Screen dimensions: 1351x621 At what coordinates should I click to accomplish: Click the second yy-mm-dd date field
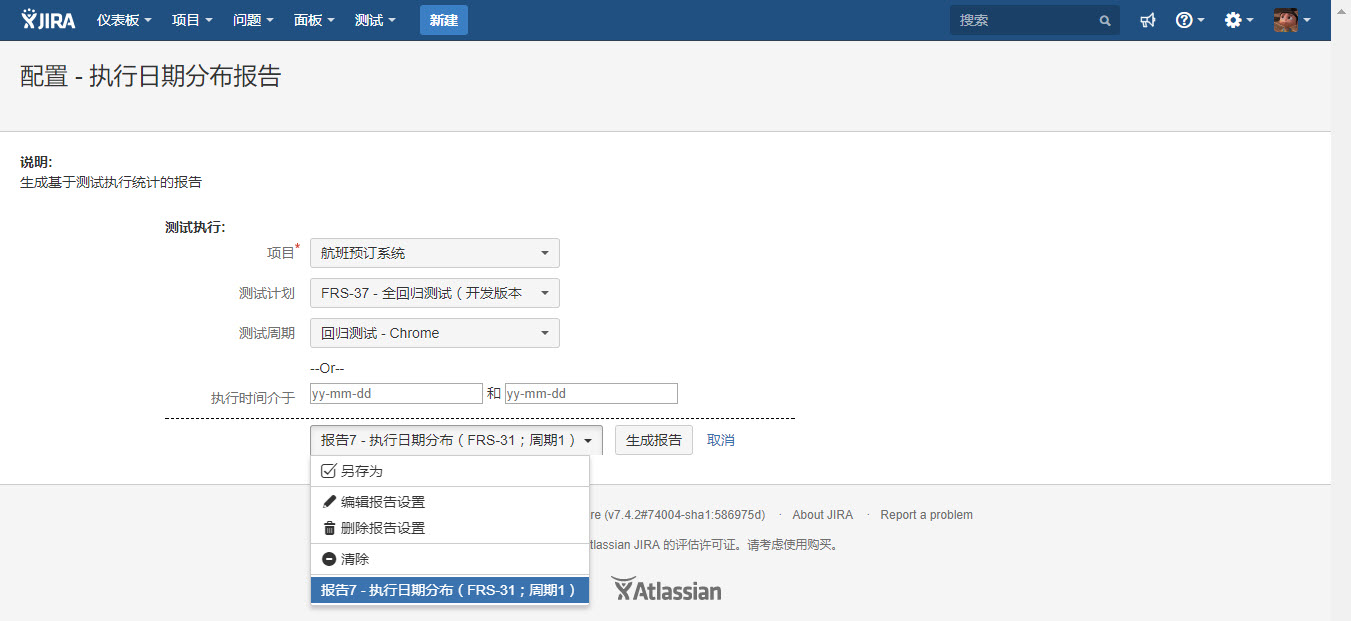591,394
